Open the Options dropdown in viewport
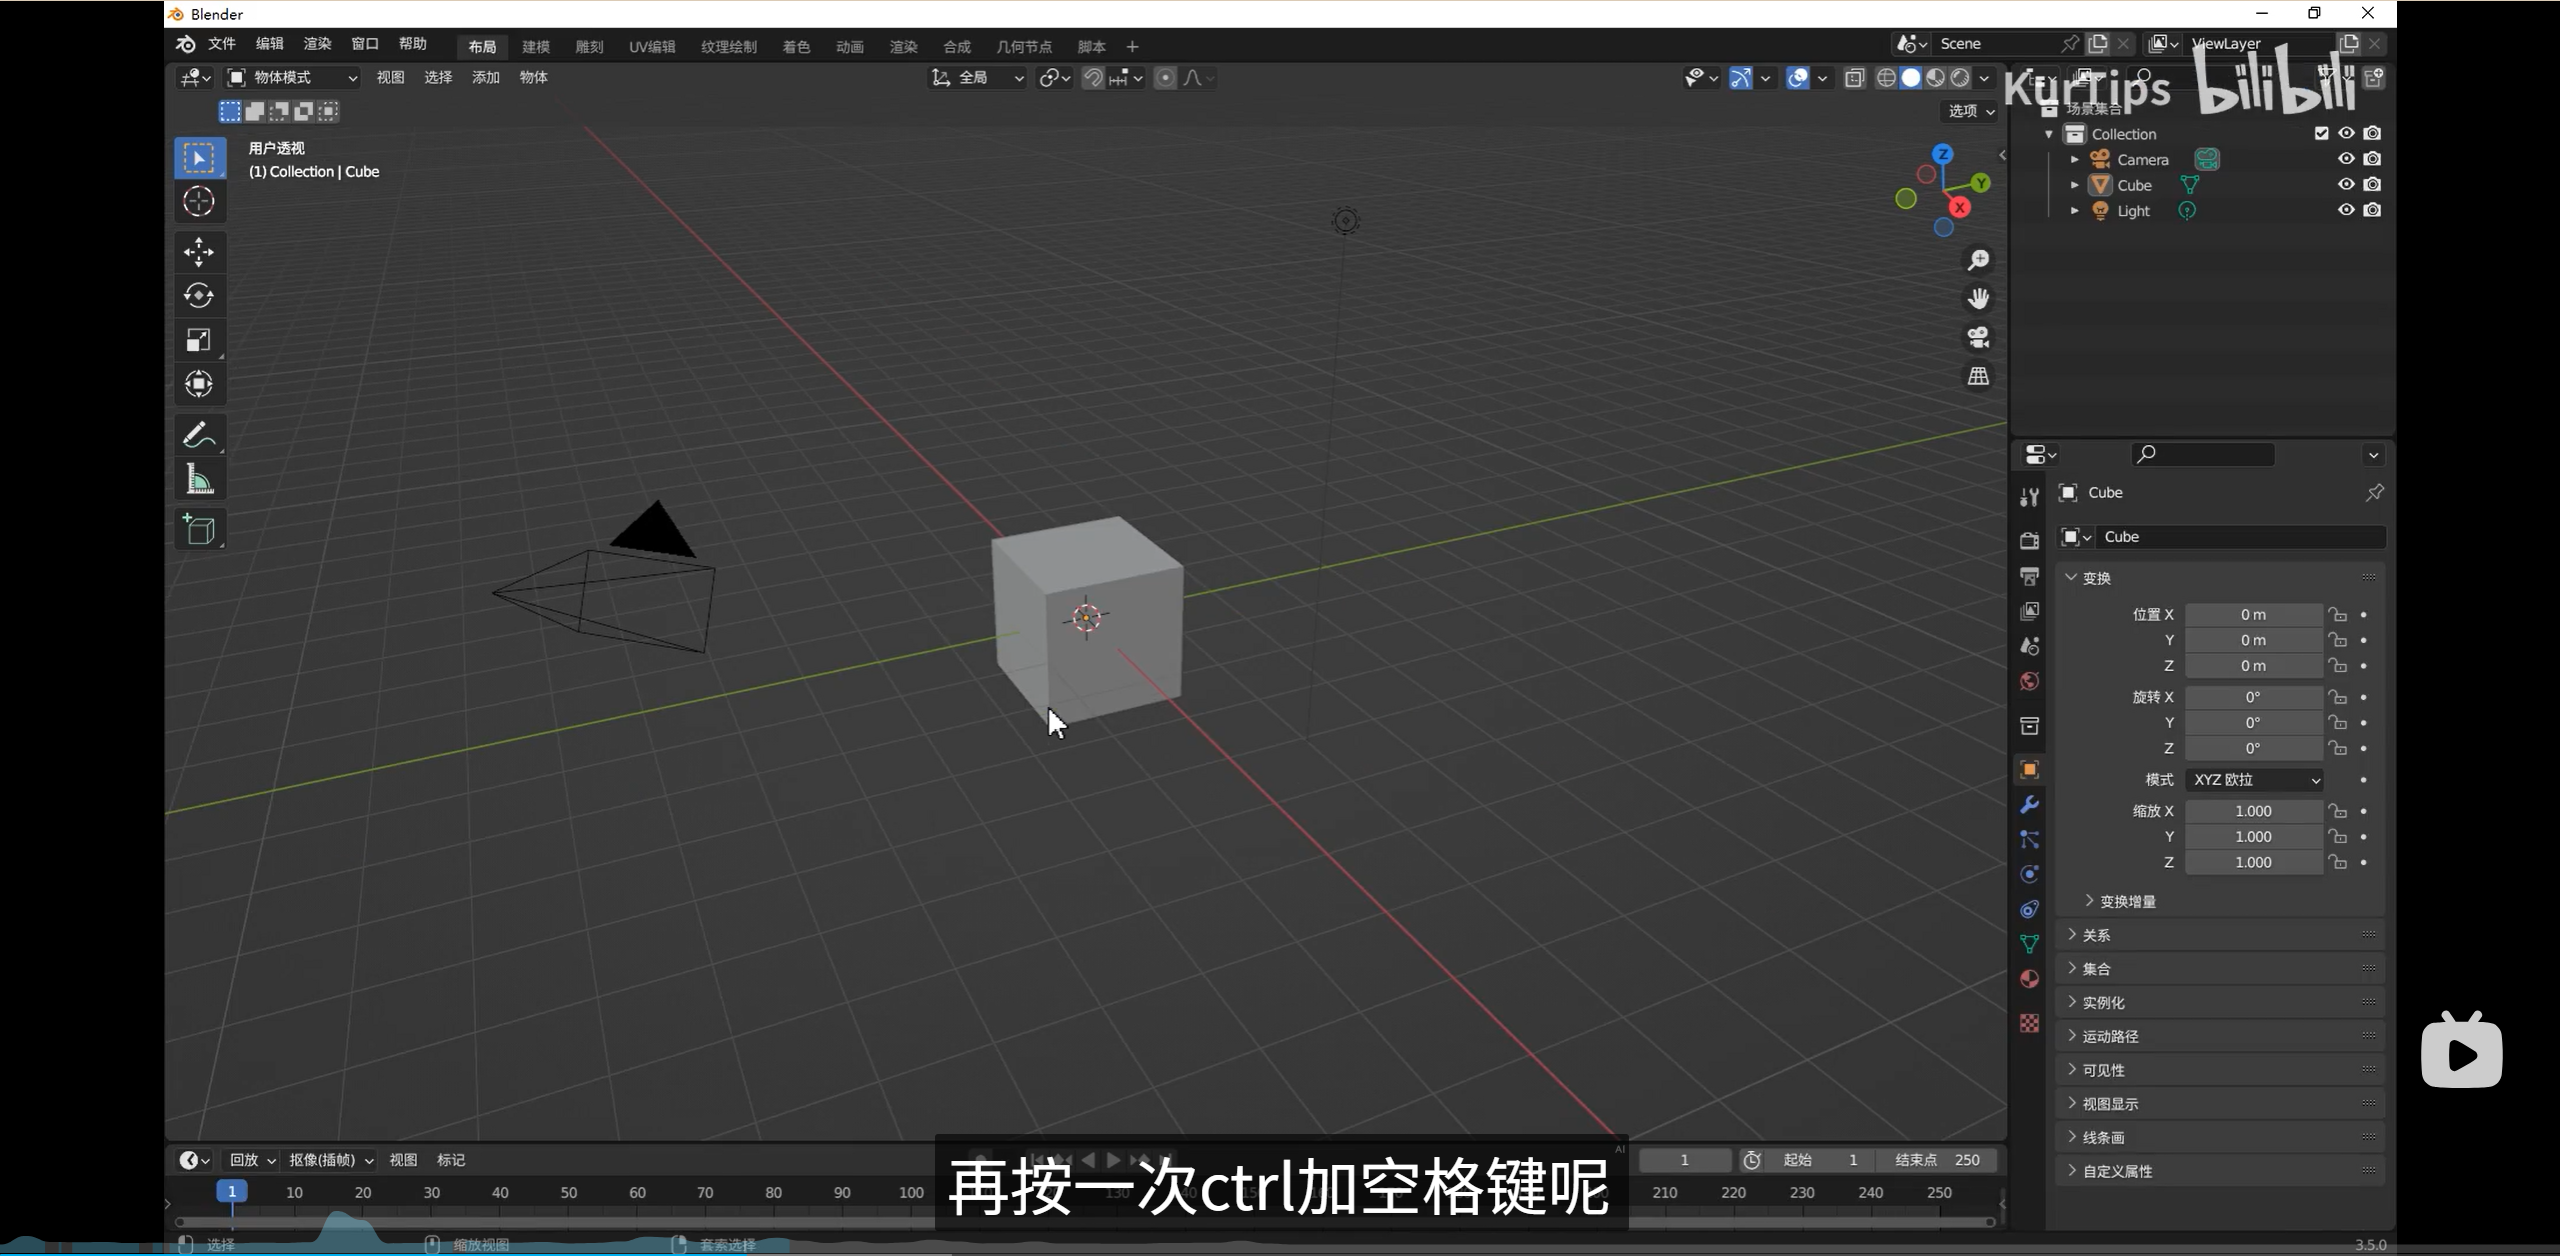2560x1256 pixels. (1971, 111)
